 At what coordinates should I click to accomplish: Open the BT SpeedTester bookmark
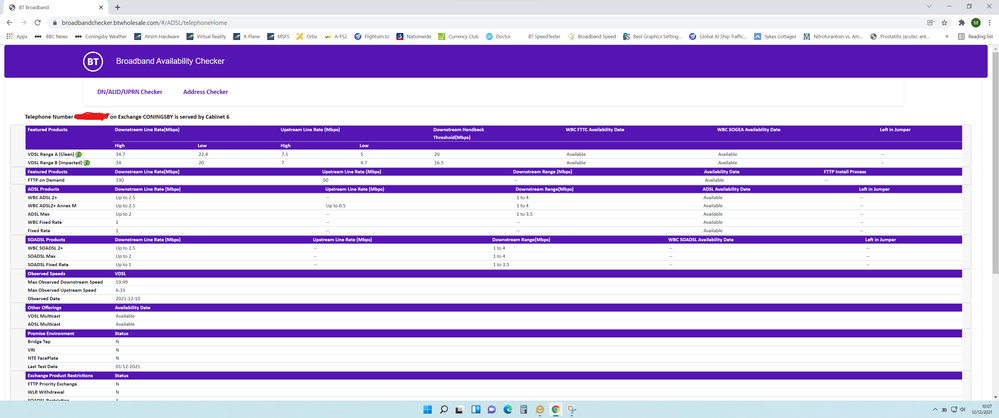(x=540, y=36)
